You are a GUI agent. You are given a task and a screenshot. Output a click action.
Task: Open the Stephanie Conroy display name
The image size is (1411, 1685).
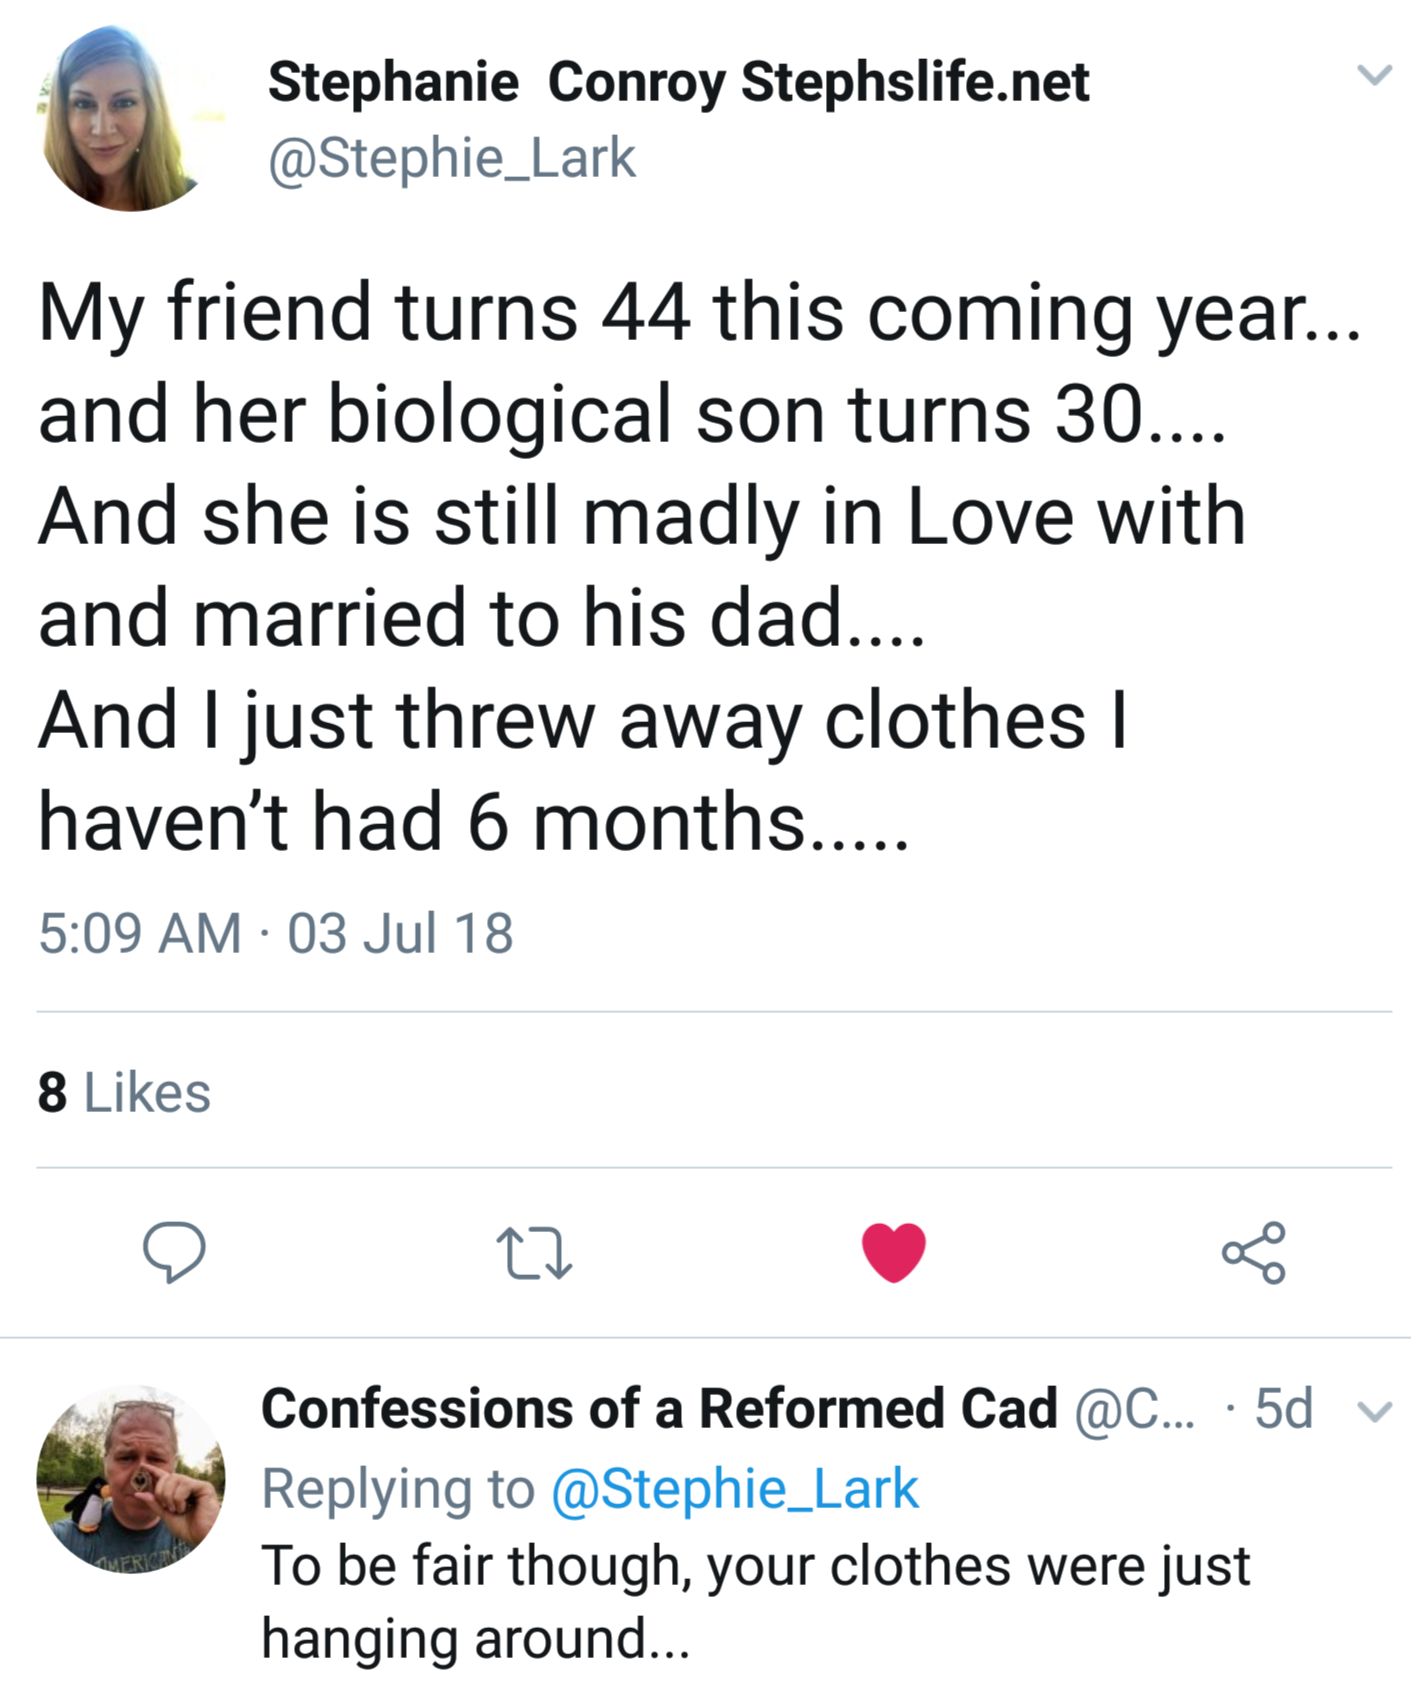click(496, 82)
